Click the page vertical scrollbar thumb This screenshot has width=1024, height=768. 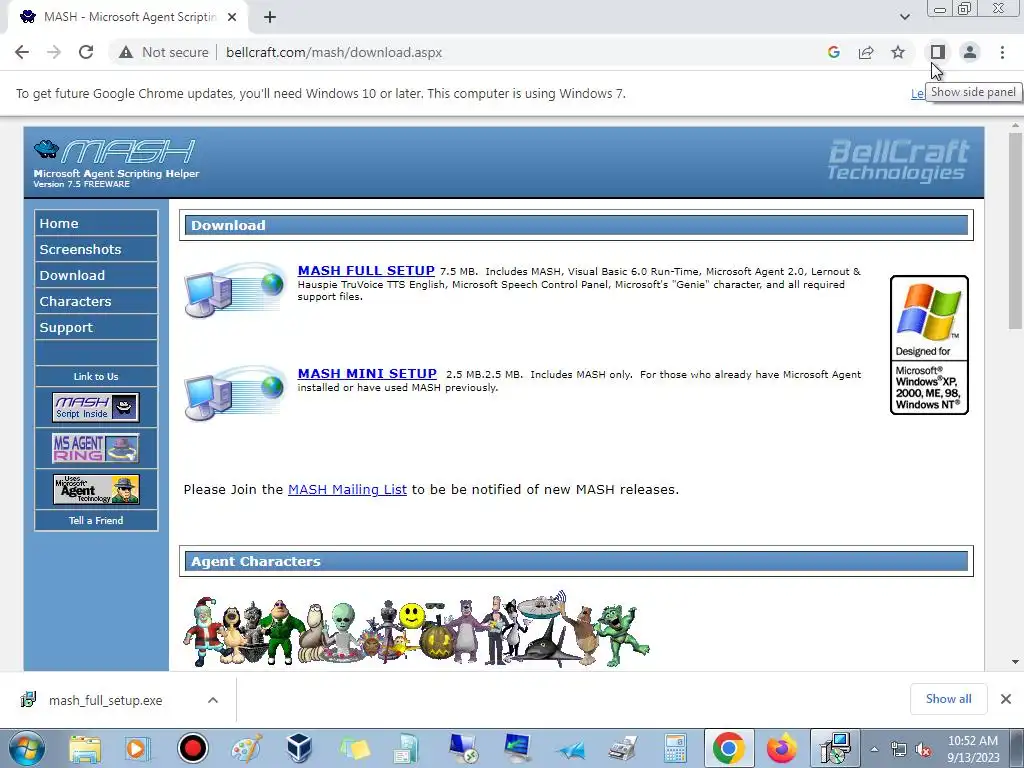click(1015, 232)
